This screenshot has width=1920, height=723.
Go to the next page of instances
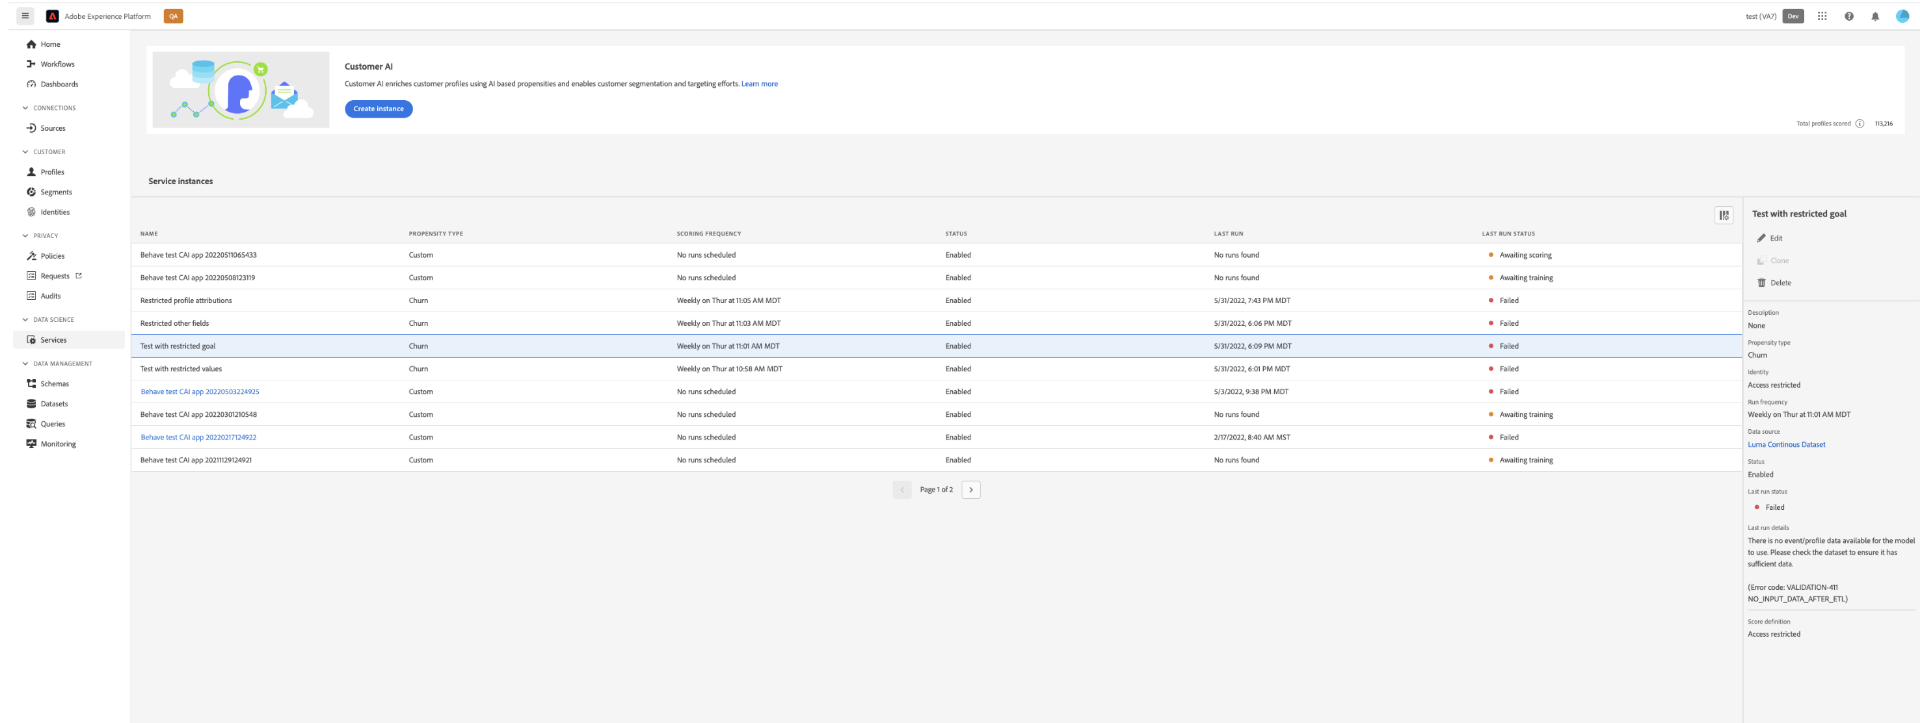[971, 490]
